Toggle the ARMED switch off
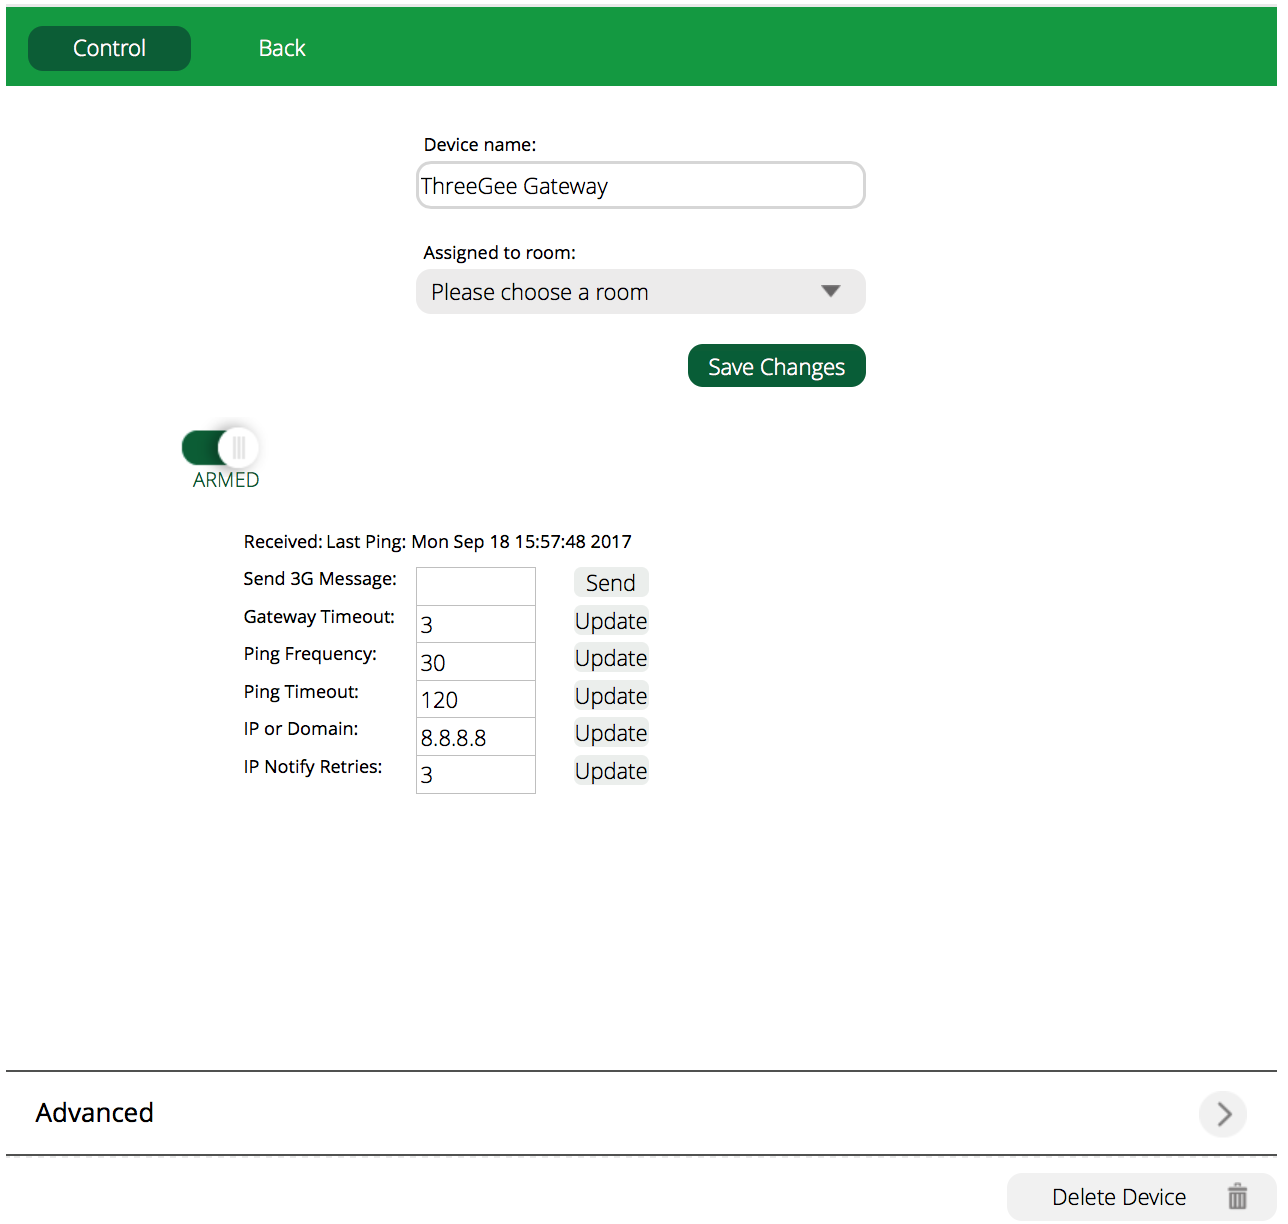The width and height of the screenshot is (1288, 1224). pos(221,448)
